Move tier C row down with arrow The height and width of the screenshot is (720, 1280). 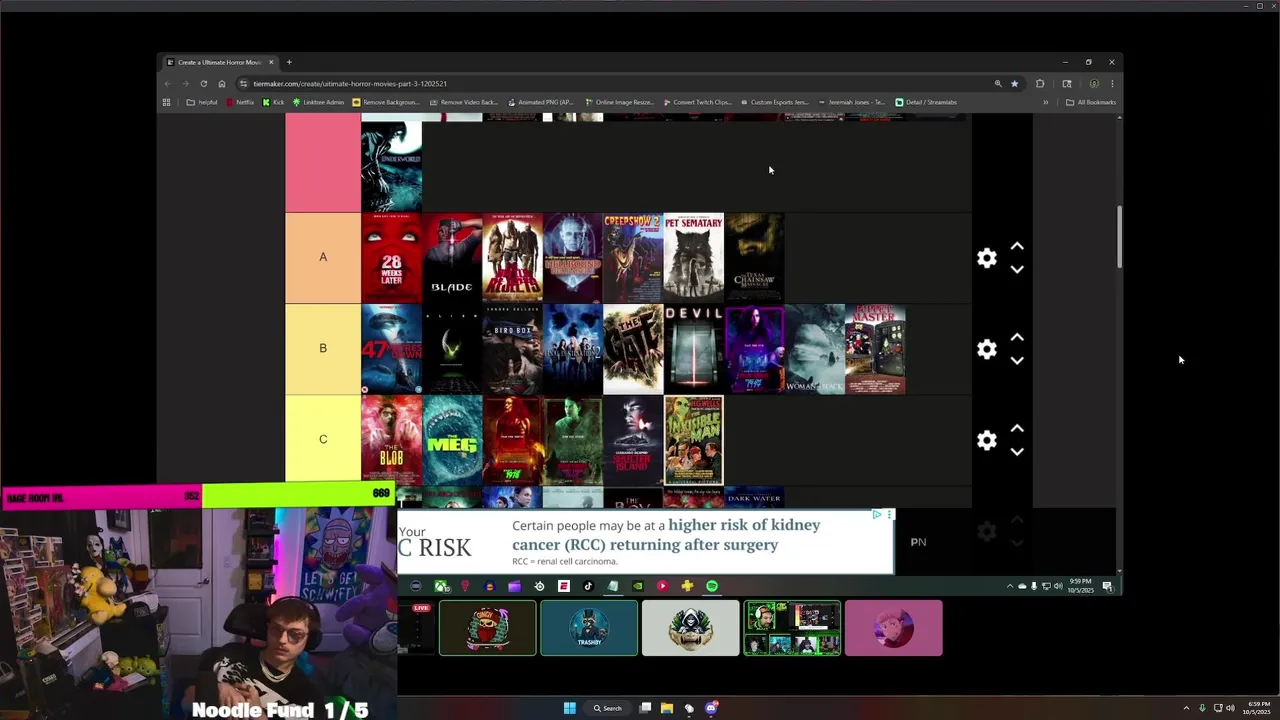[x=1017, y=451]
